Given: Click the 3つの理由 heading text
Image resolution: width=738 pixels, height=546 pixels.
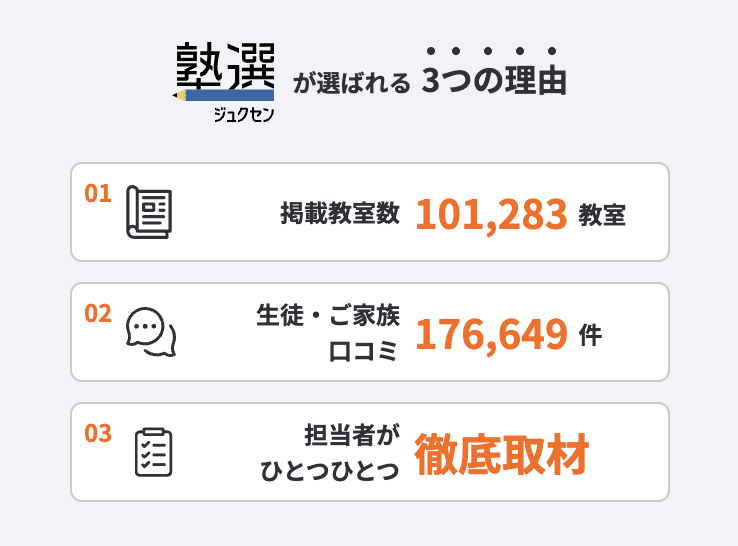Looking at the screenshot, I should pos(494,81).
